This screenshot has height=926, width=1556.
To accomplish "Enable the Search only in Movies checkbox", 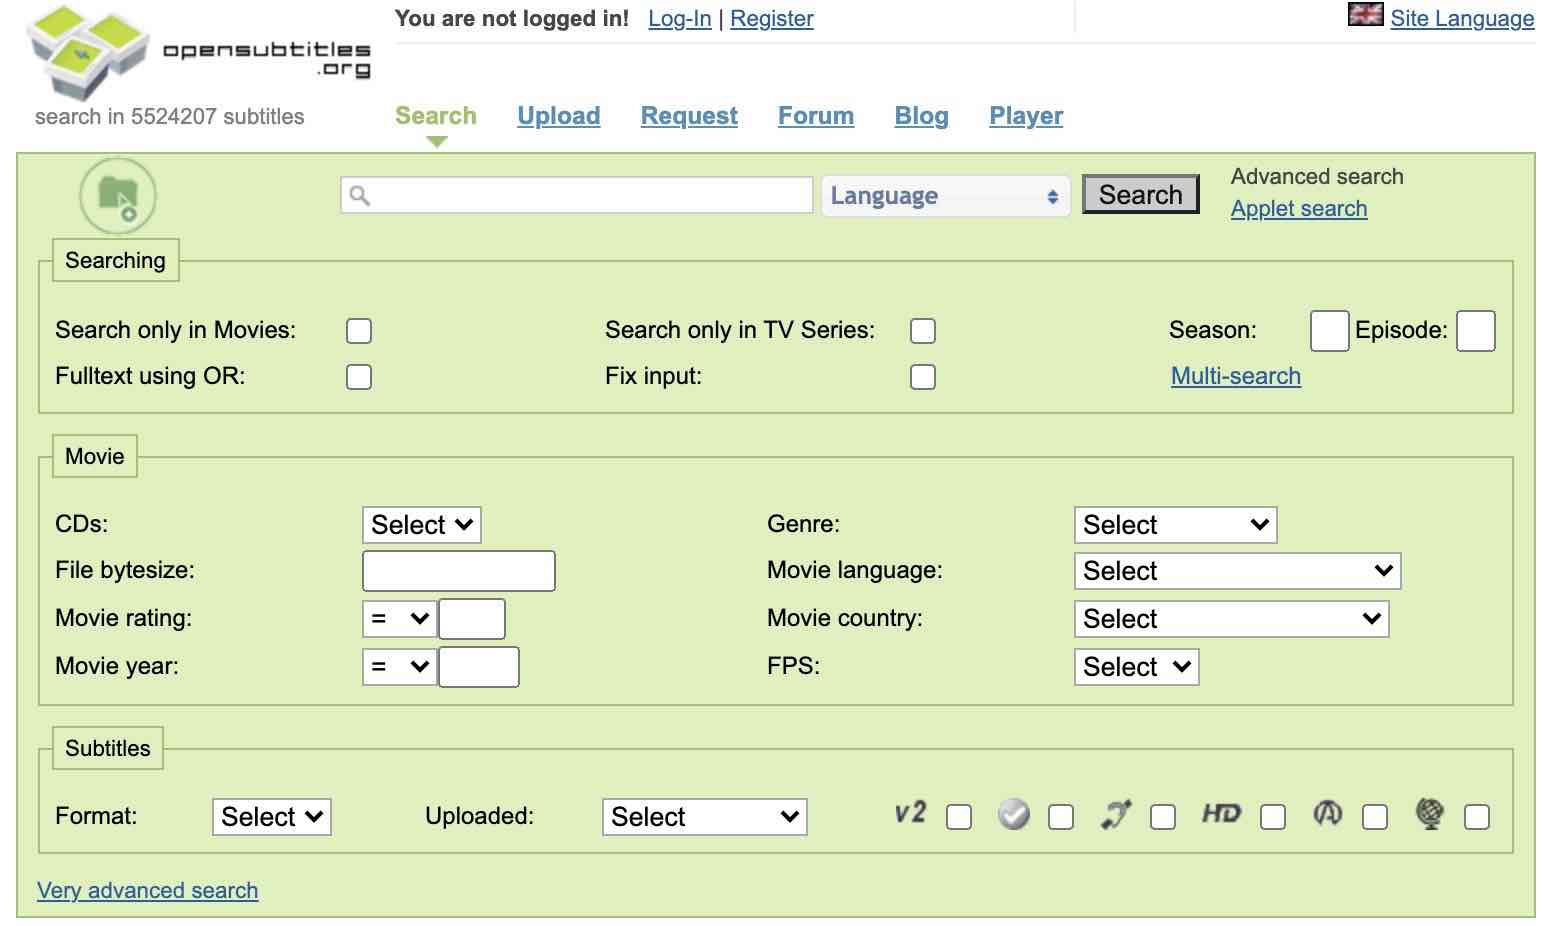I will (x=359, y=330).
